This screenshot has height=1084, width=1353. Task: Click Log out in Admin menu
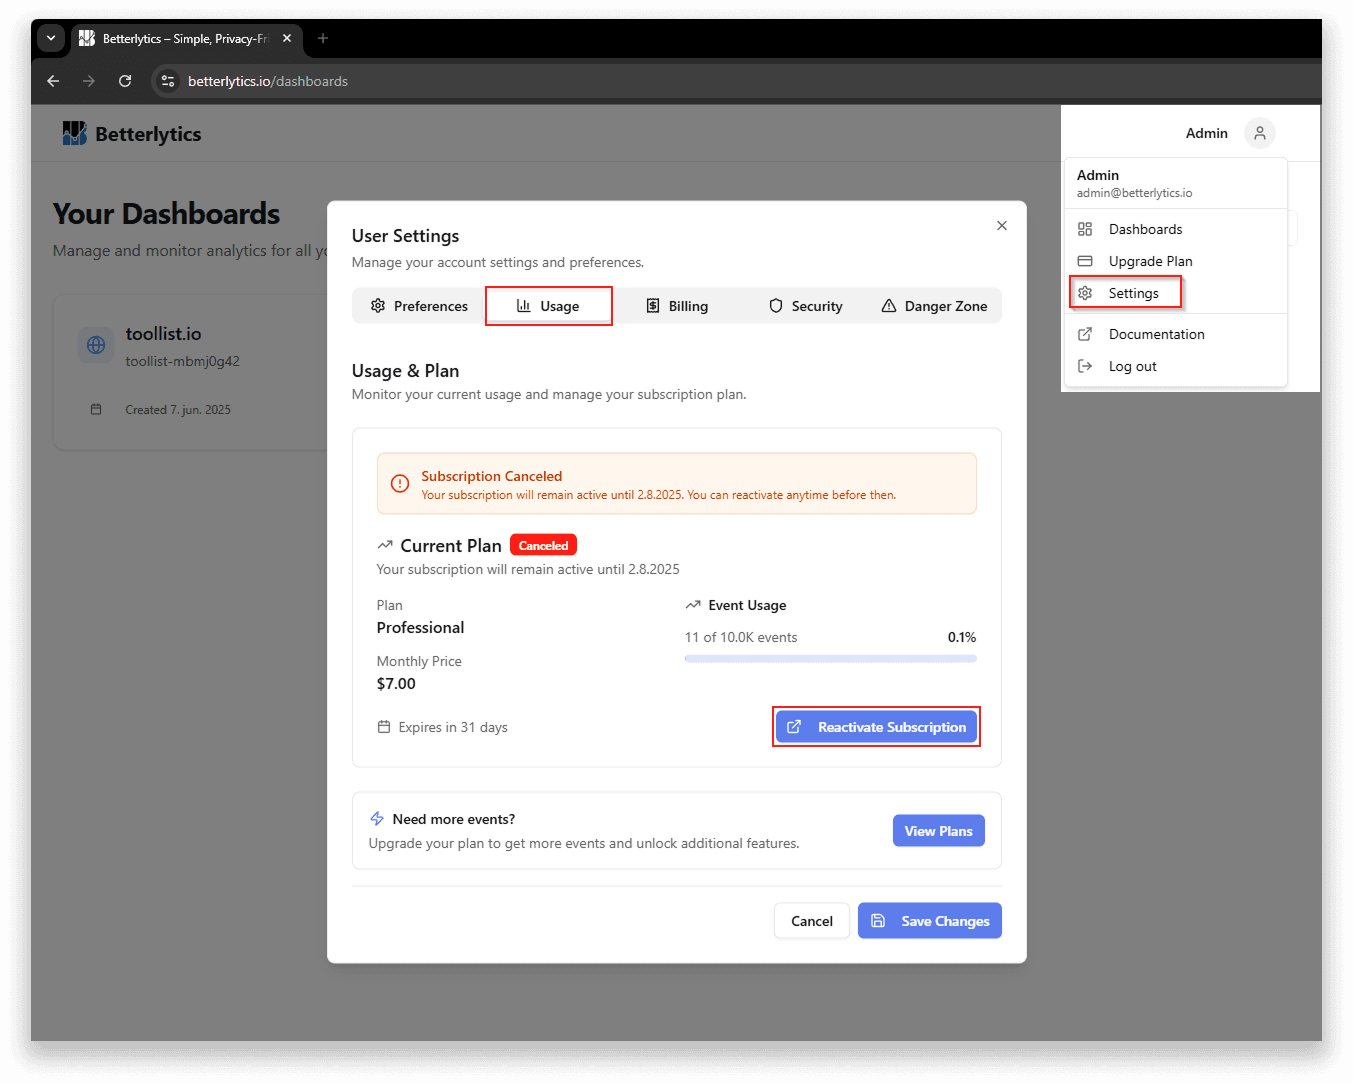coord(1175,366)
